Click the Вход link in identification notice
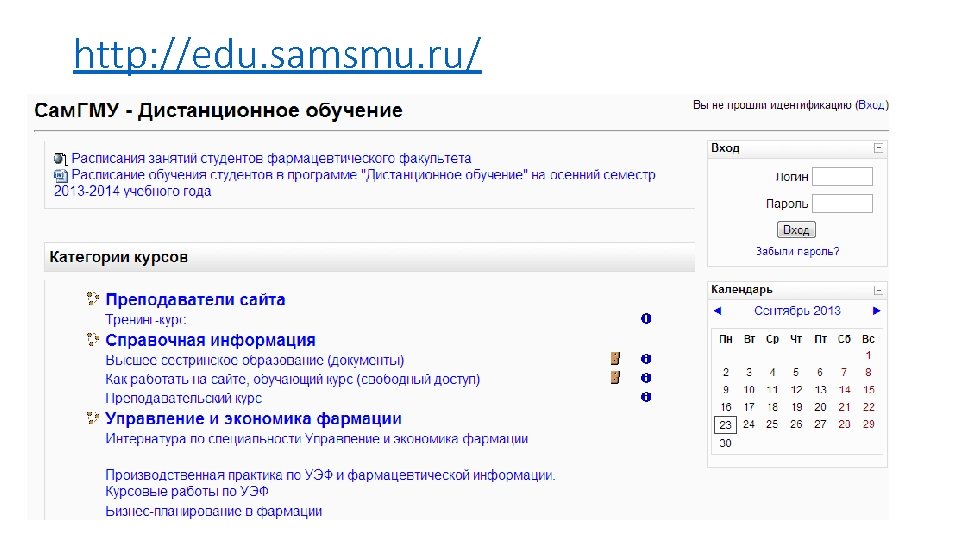 [871, 105]
